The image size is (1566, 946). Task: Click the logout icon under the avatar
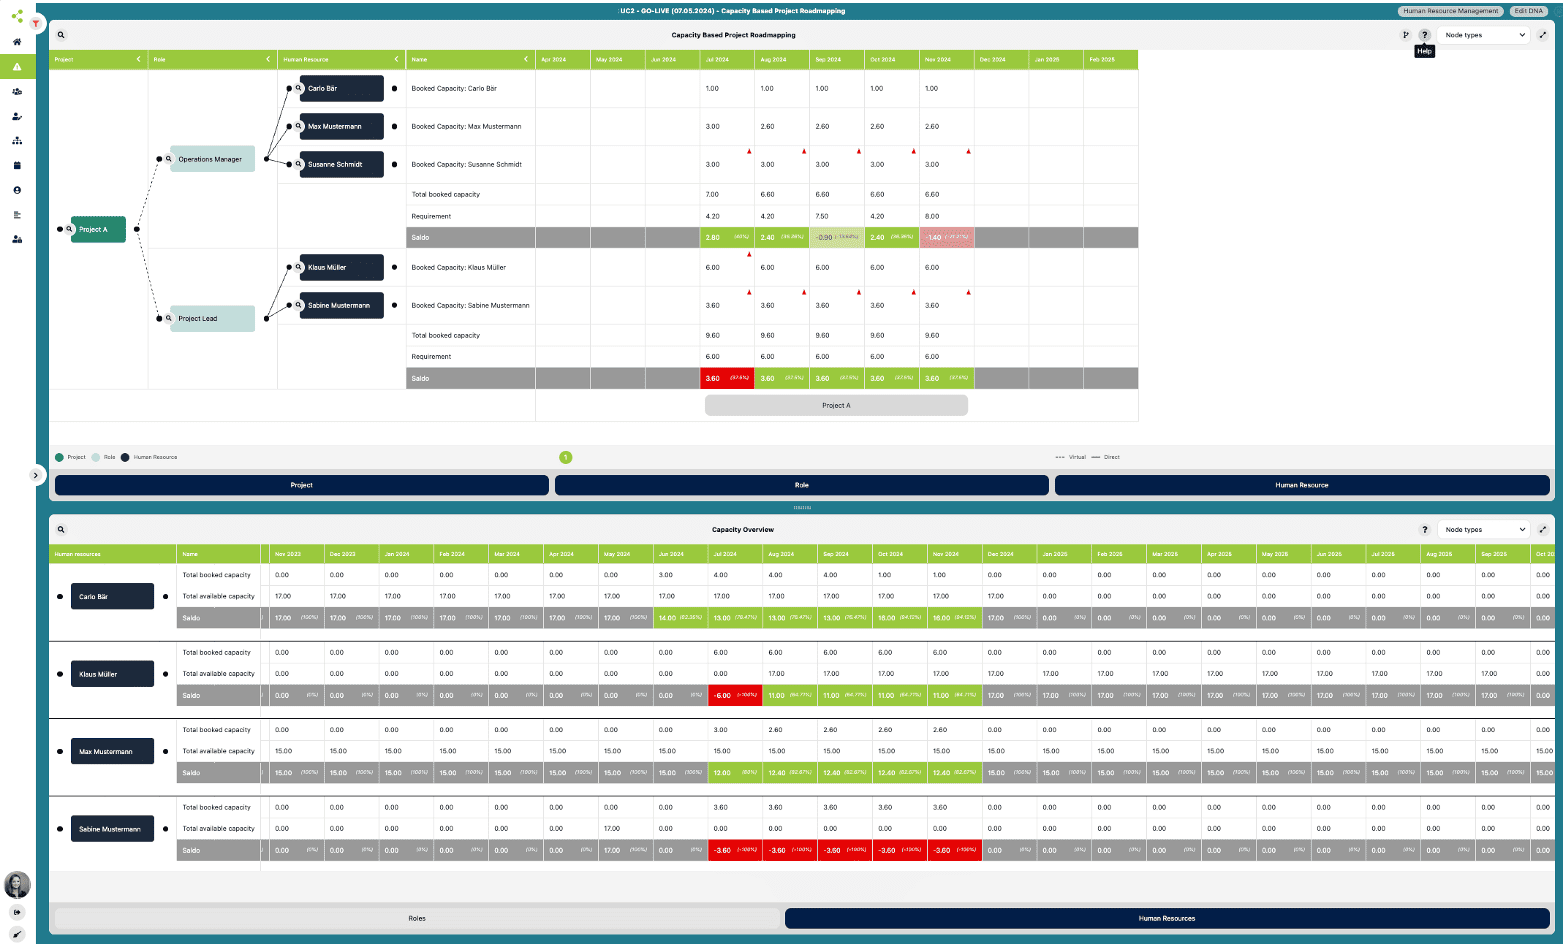[17, 912]
